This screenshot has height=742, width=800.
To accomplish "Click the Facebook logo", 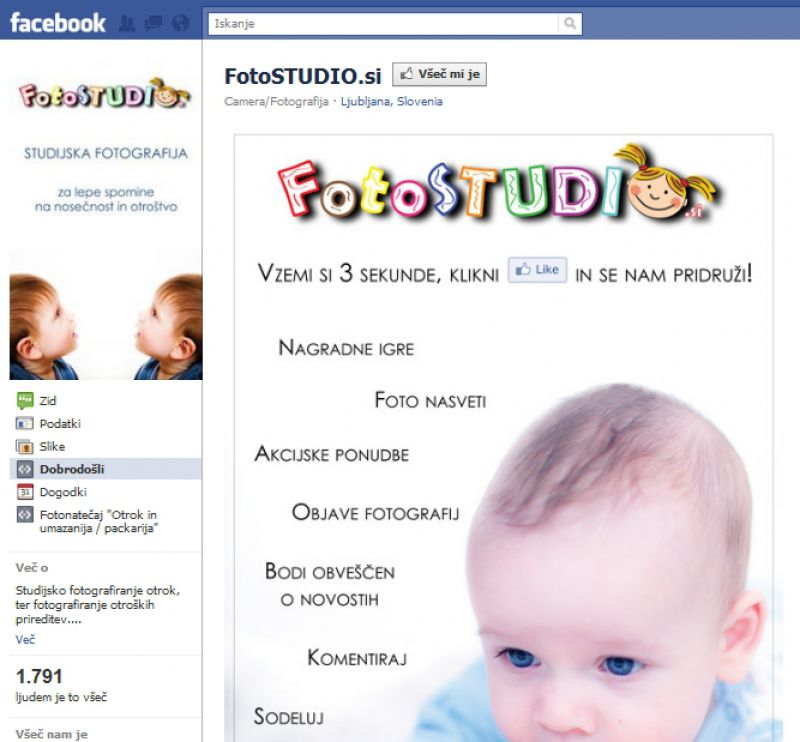I will (58, 23).
